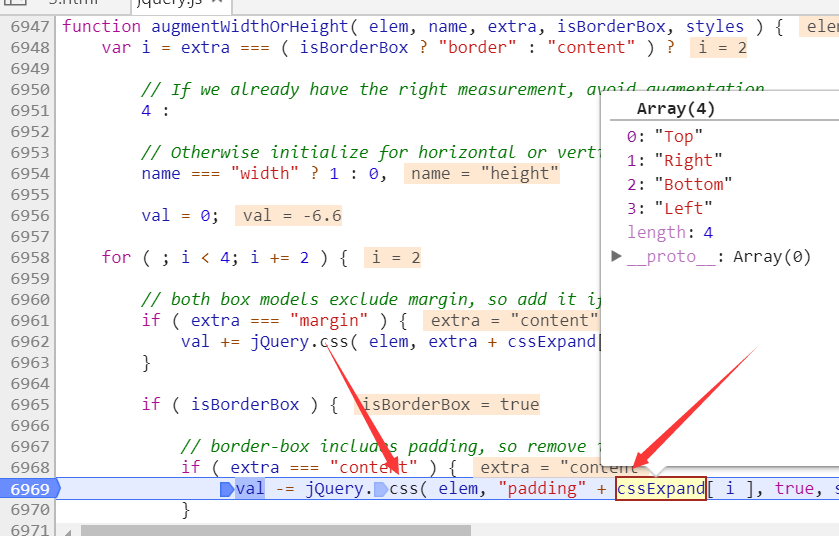The image size is (839, 536).
Task: Click the highlighted cssExpand token on line 6969
Action: (661, 488)
